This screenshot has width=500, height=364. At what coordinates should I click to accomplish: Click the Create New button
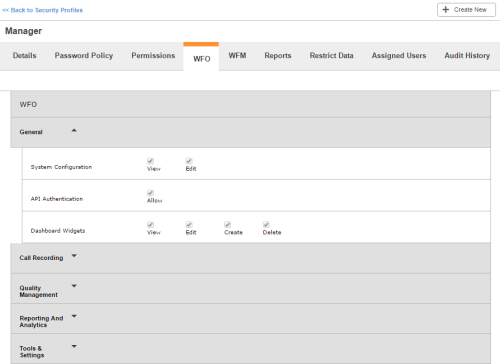[466, 10]
